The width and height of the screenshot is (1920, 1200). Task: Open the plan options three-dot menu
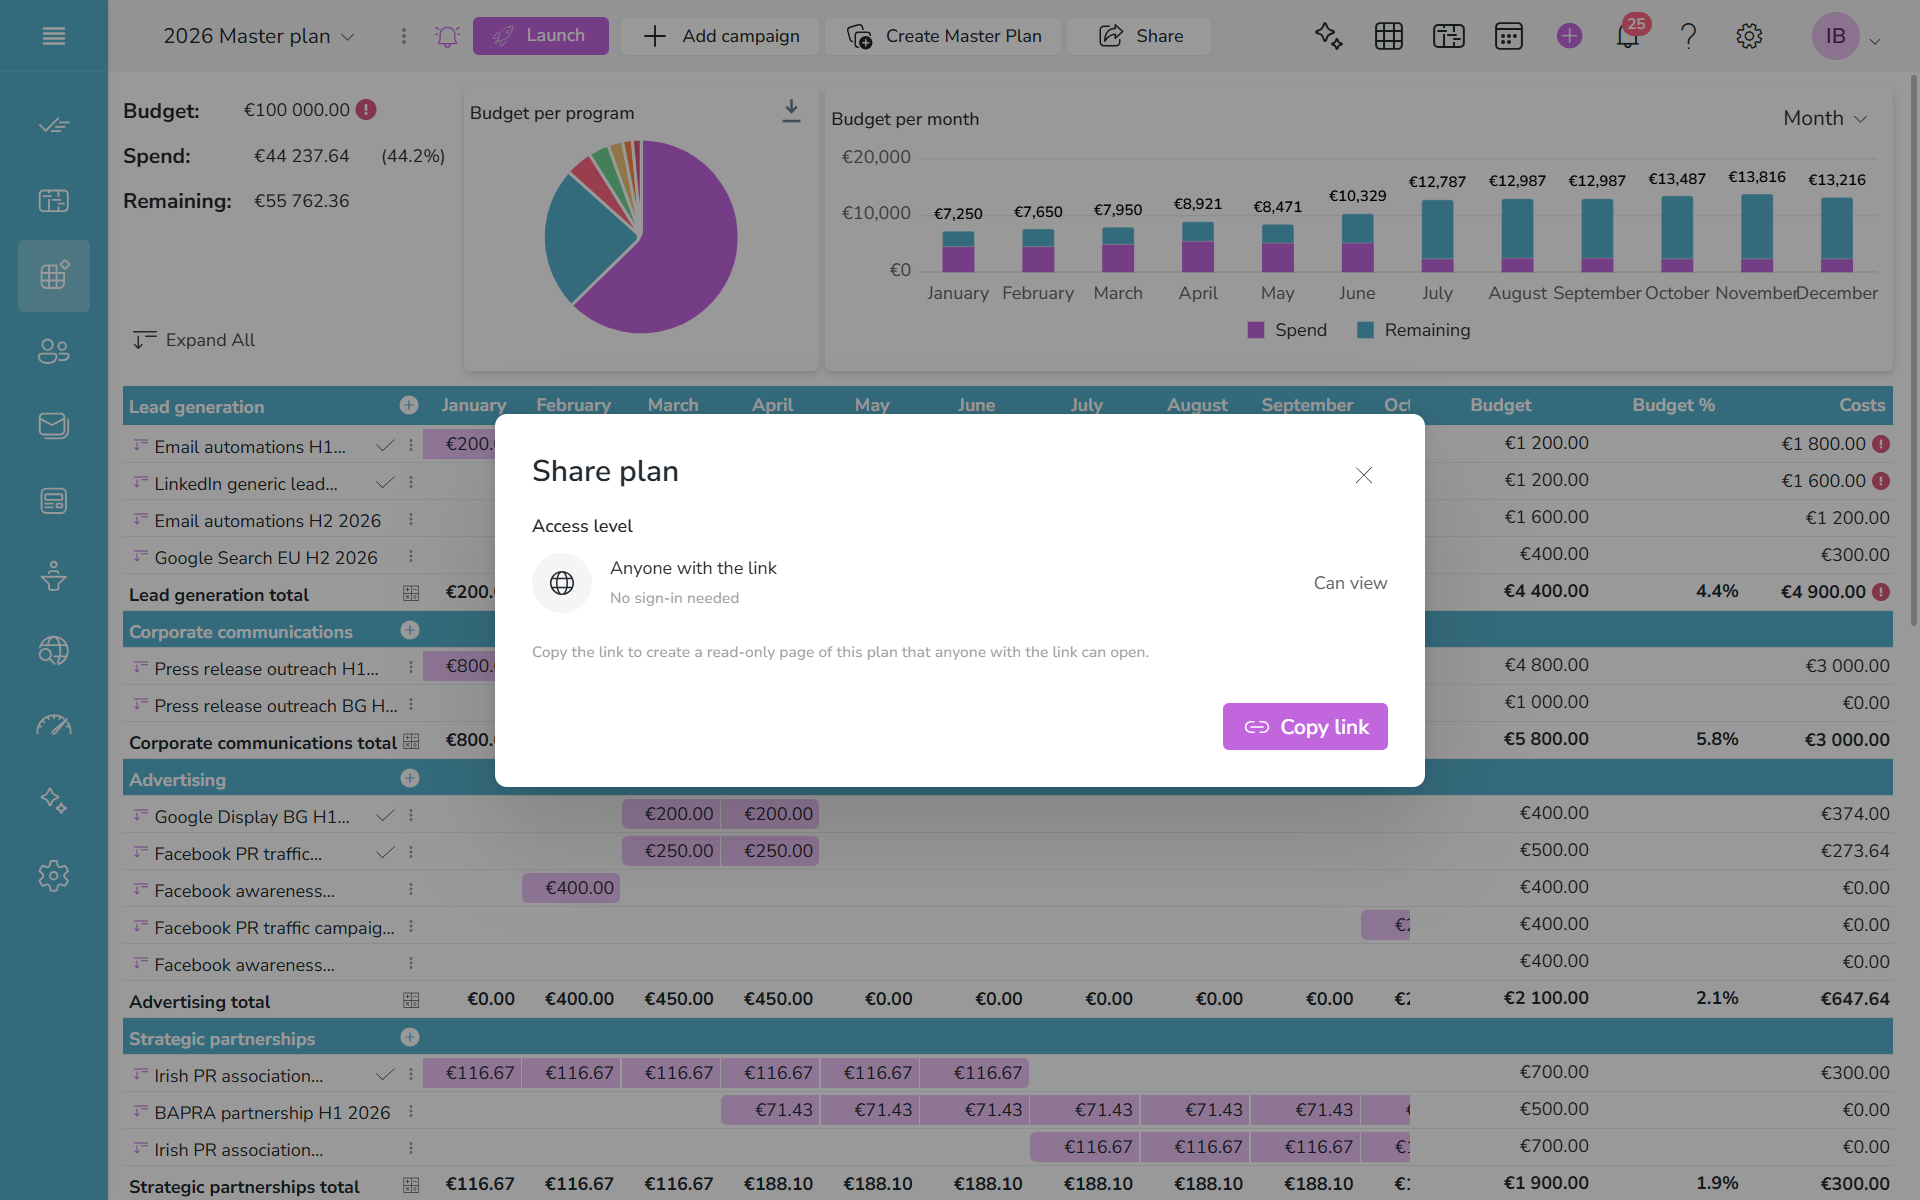[x=404, y=36]
